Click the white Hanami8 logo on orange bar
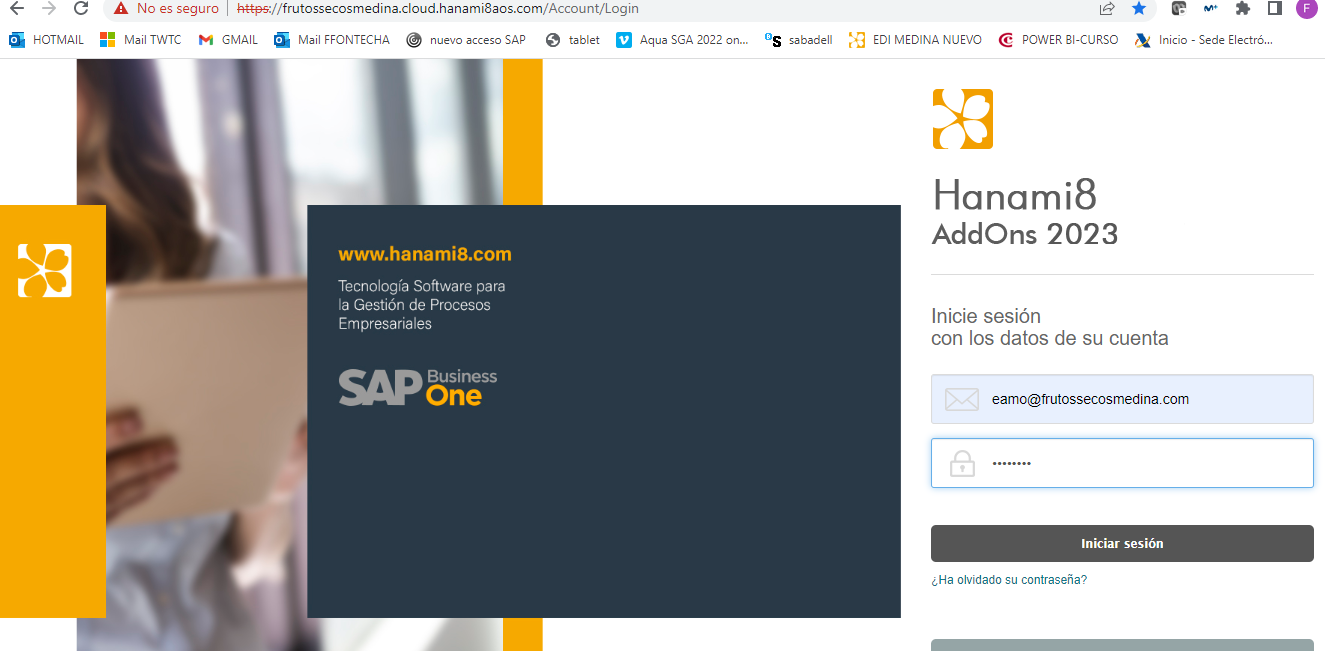Image resolution: width=1325 pixels, height=651 pixels. click(45, 271)
